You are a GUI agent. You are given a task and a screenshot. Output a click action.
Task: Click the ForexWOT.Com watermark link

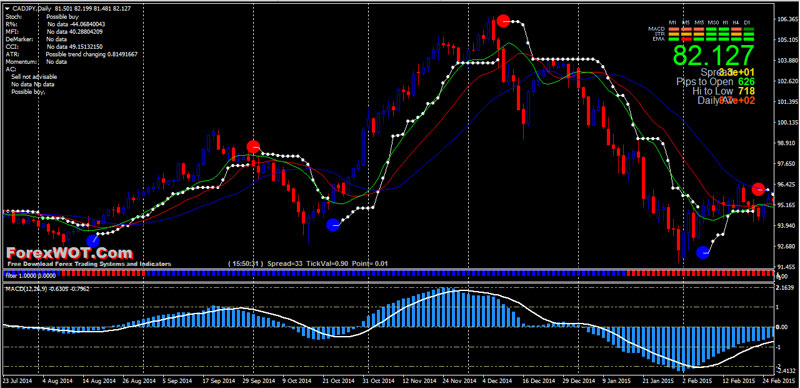tap(70, 253)
